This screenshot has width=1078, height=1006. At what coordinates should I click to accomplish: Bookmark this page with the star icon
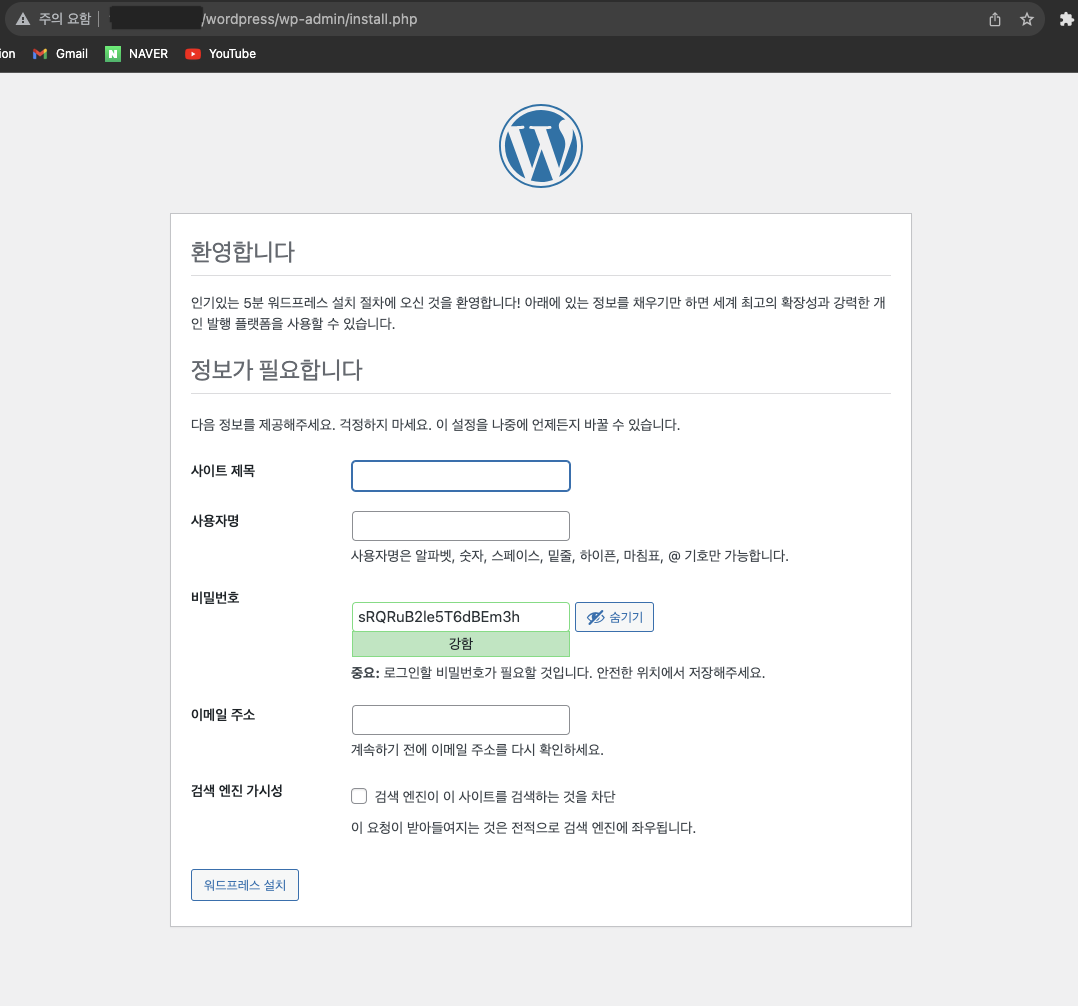(1026, 19)
